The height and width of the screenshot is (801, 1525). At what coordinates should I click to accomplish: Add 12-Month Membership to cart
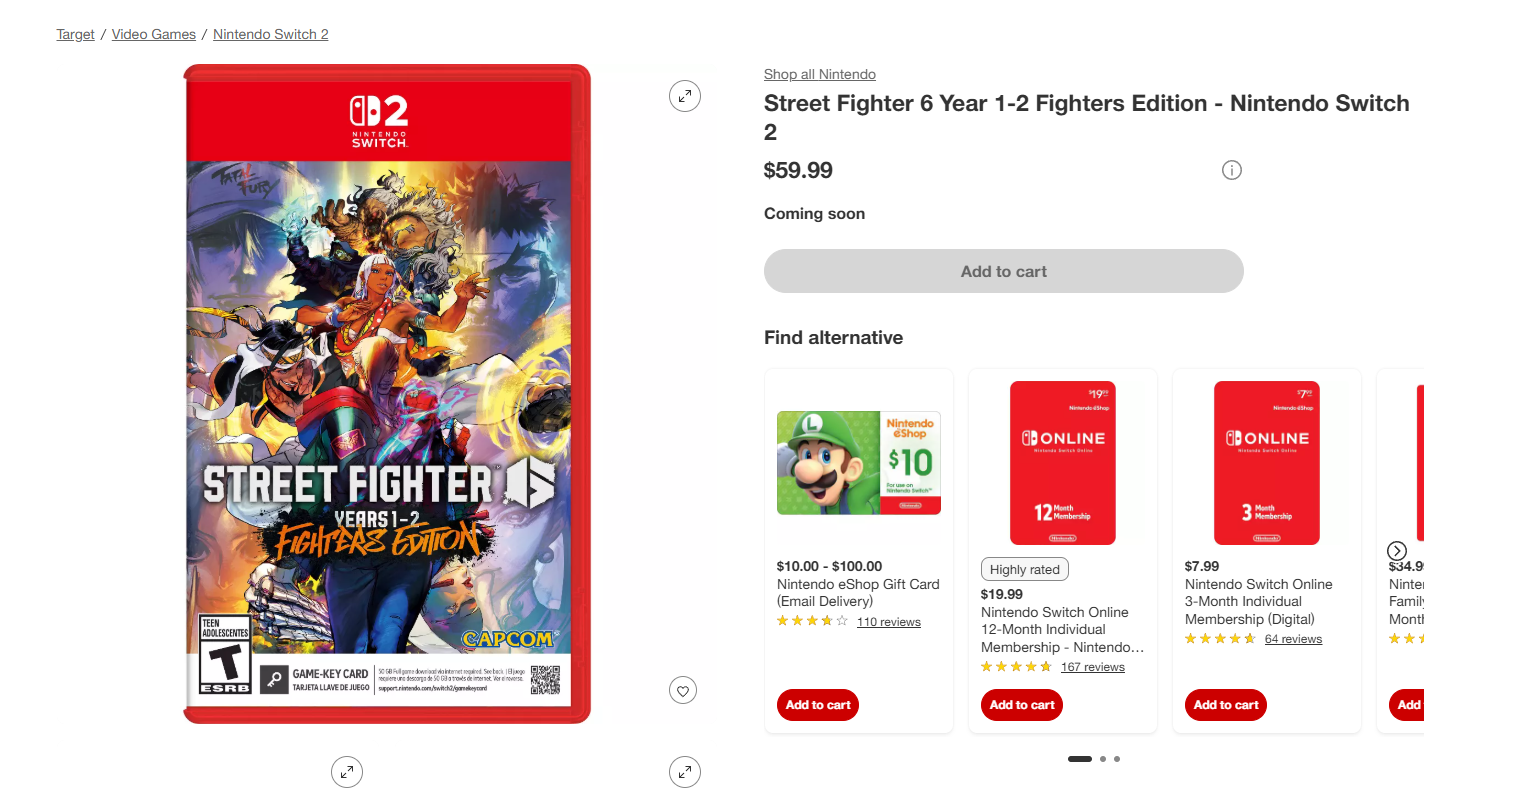[1022, 705]
